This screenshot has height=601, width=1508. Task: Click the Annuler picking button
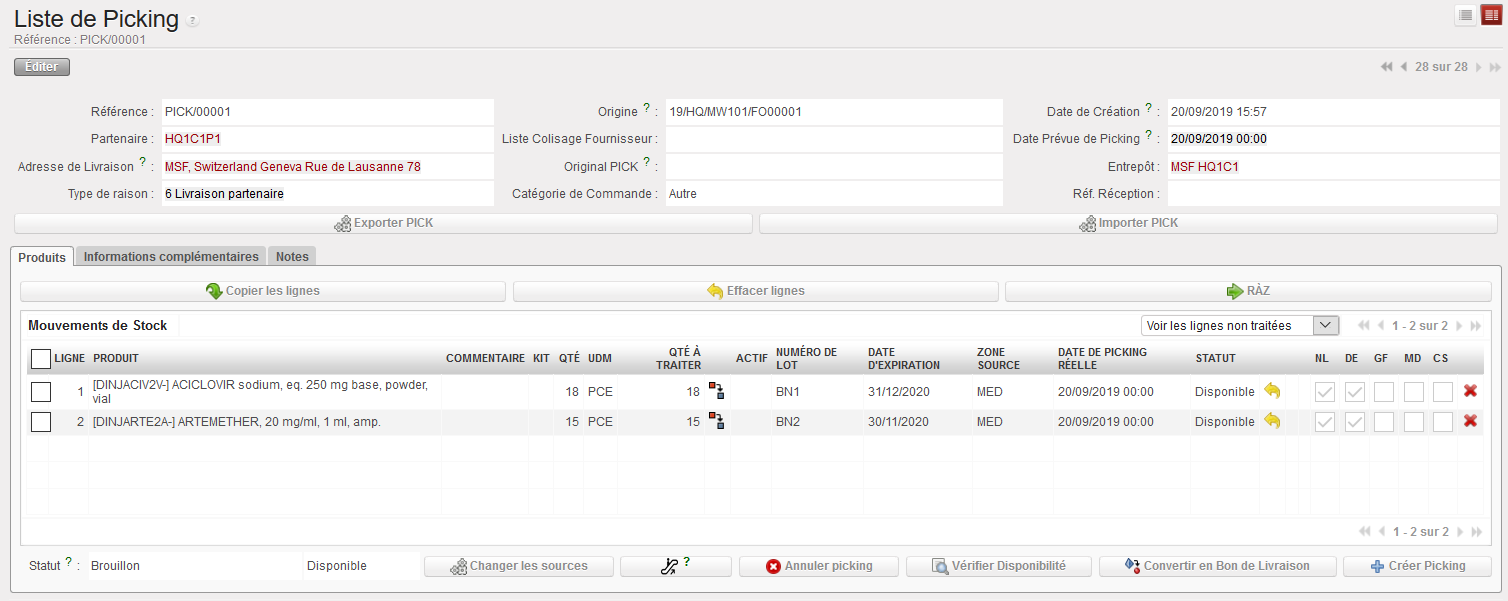(x=818, y=566)
